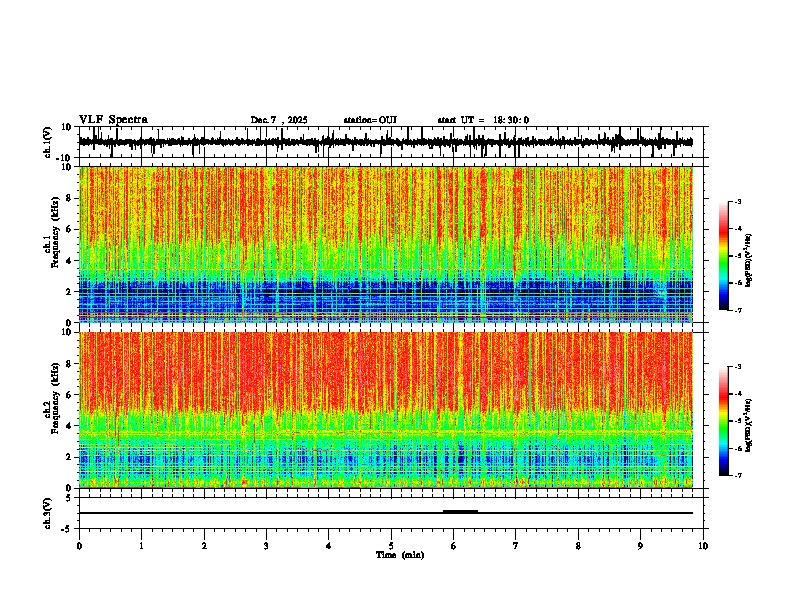Click the time axis tick label '5'
The width and height of the screenshot is (792, 612).
coord(391,546)
